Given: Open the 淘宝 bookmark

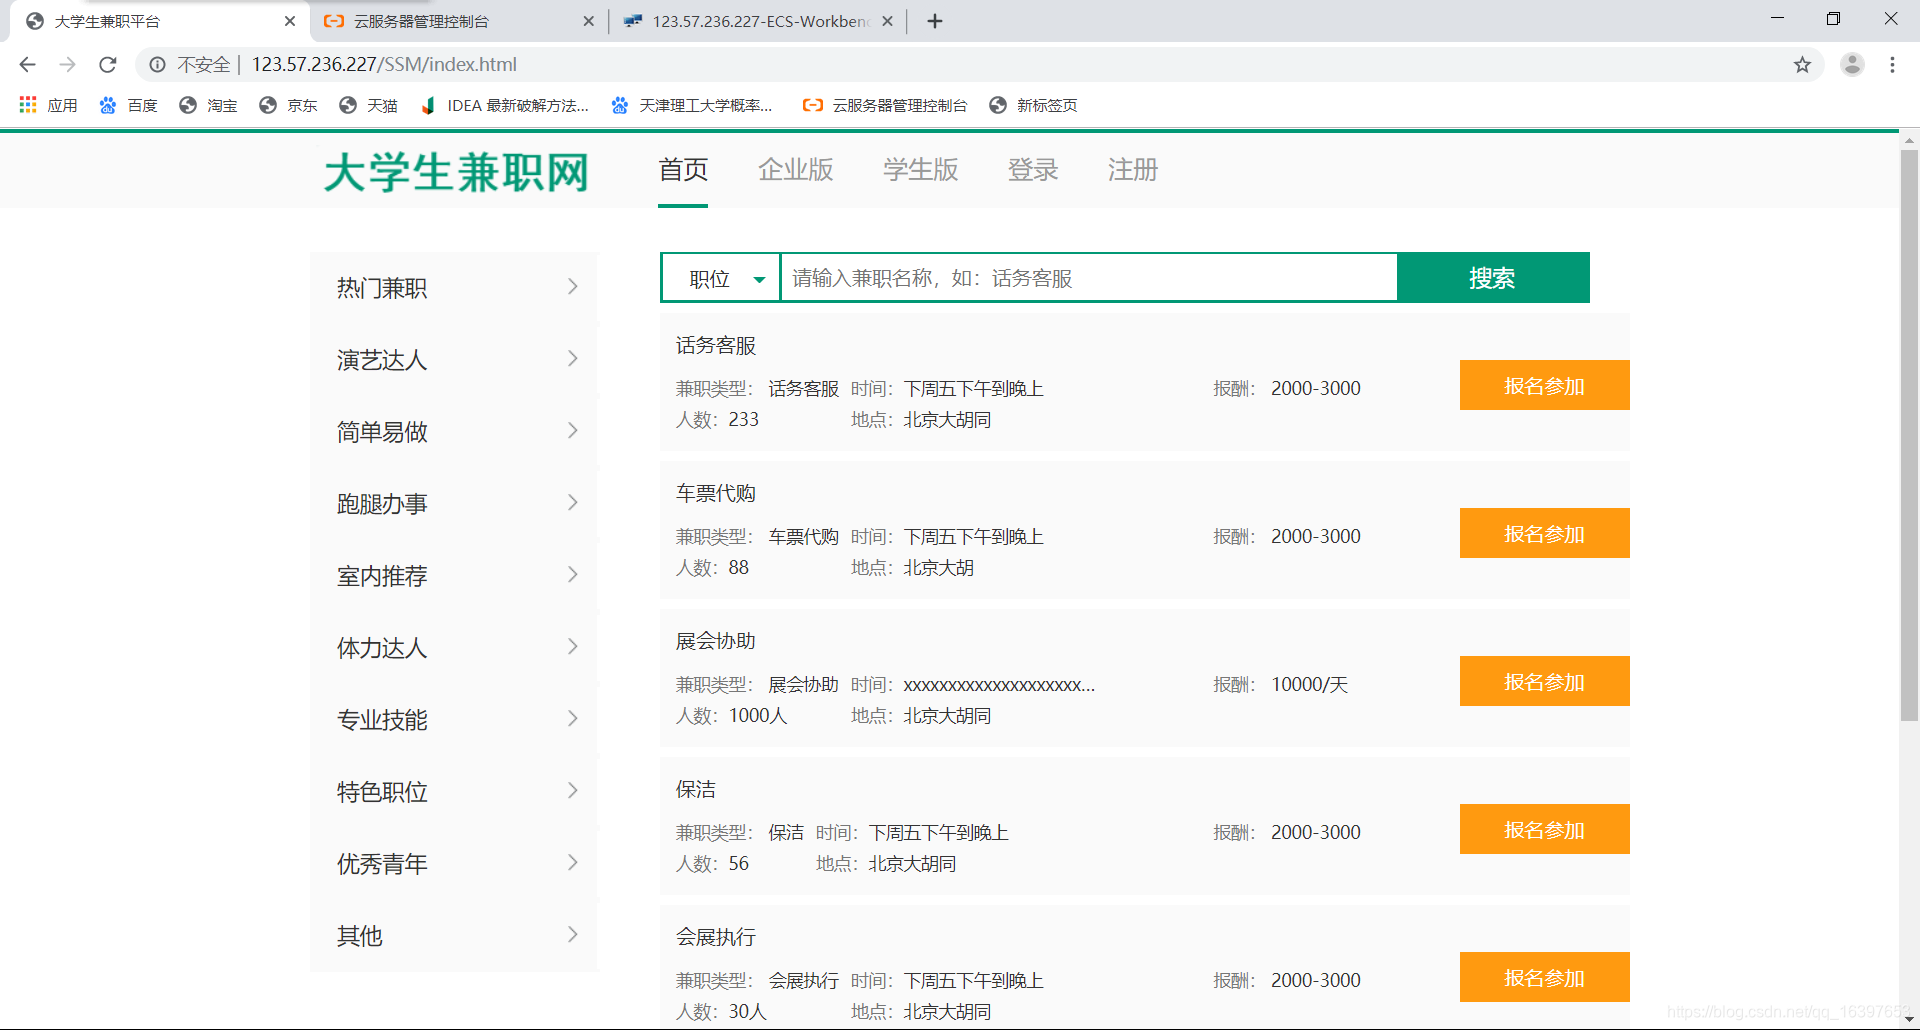Looking at the screenshot, I should coord(208,105).
